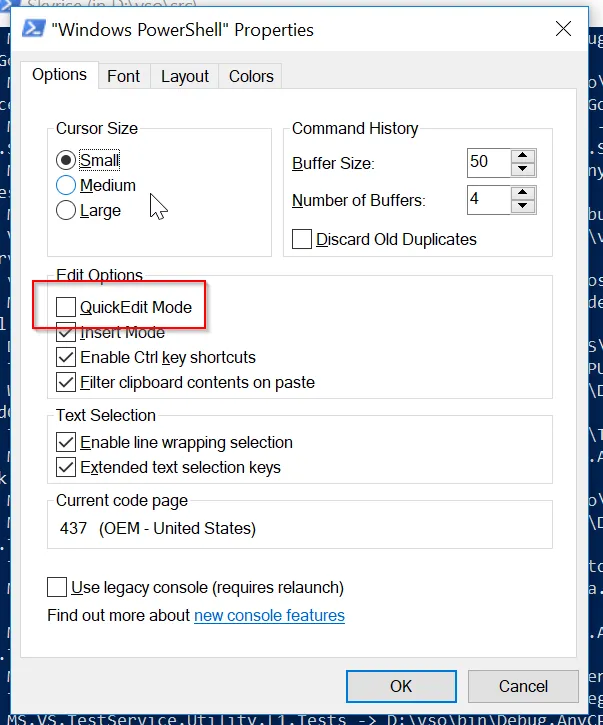Confirm settings with OK button
The width and height of the screenshot is (603, 725).
pos(401,686)
